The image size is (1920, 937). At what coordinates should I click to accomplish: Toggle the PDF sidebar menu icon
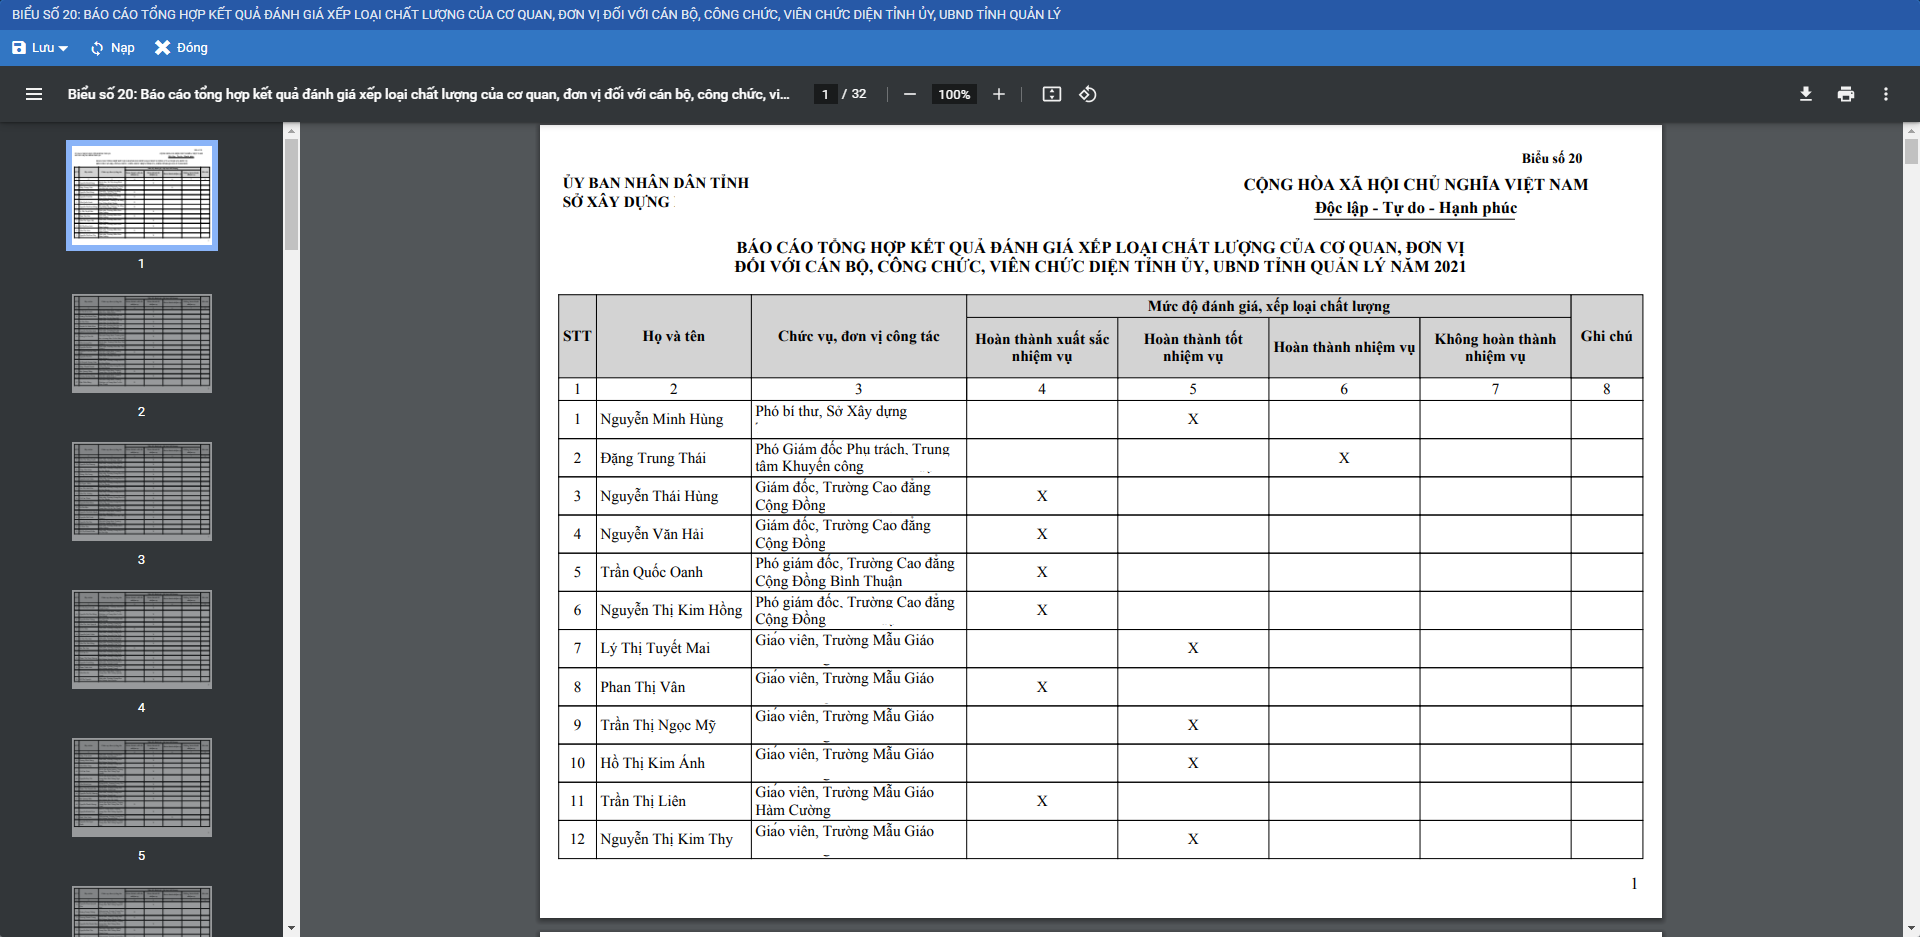tap(34, 94)
